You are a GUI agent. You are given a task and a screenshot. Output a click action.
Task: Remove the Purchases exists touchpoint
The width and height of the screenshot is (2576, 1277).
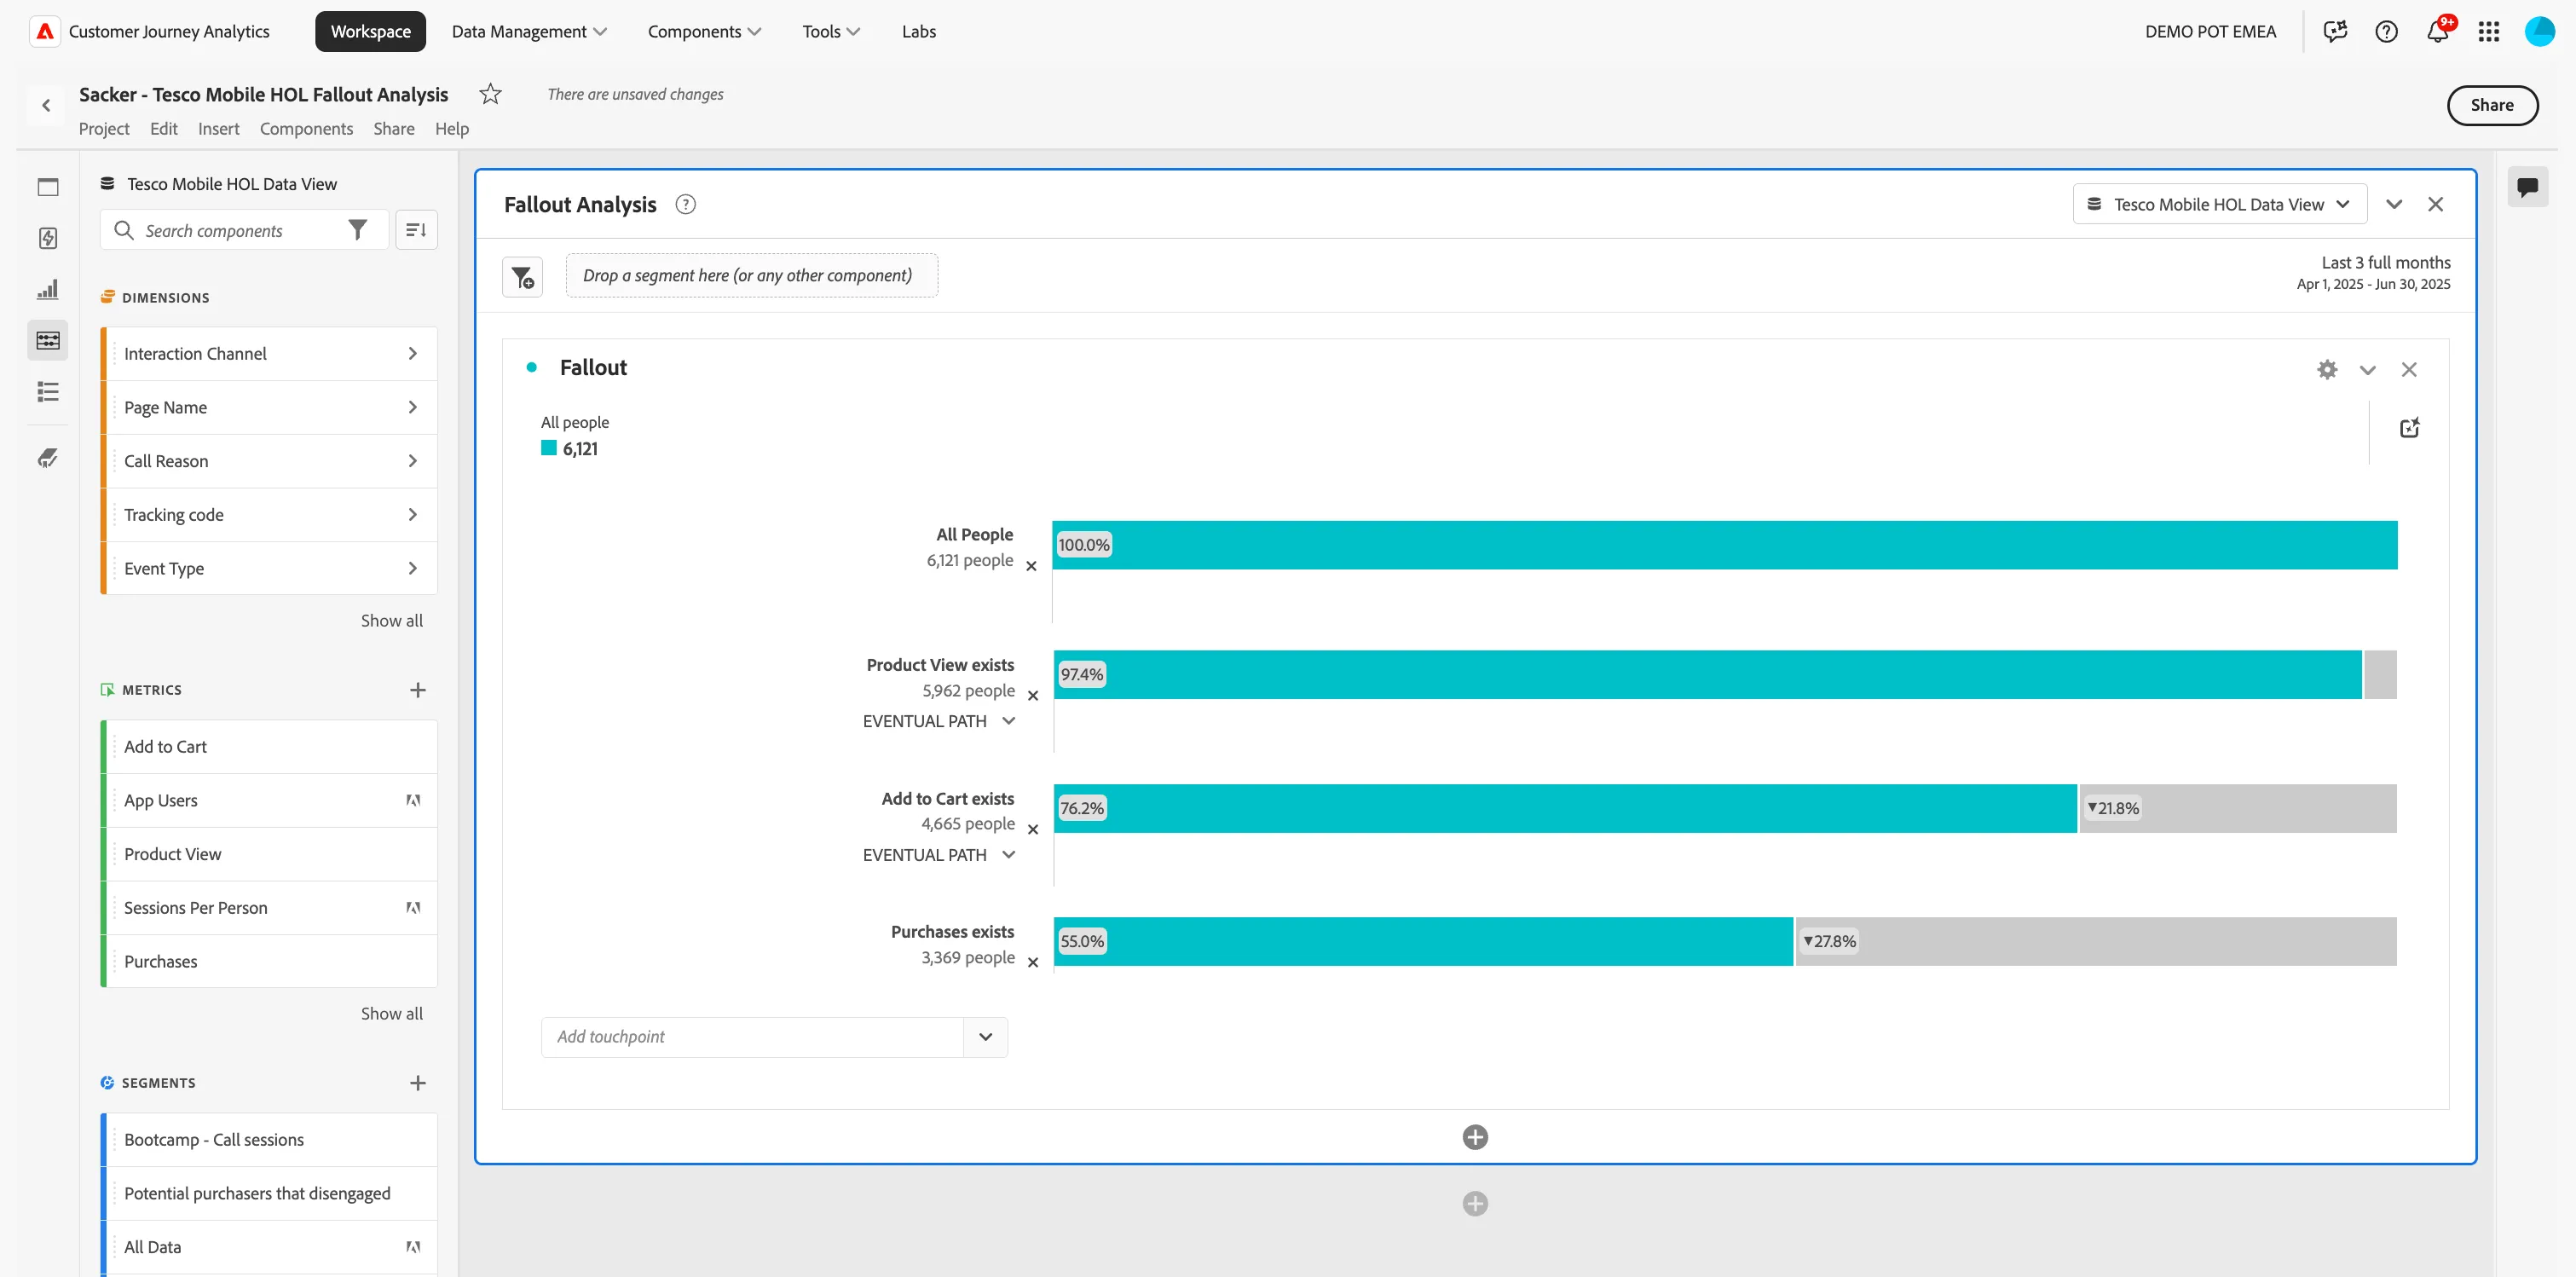(1033, 962)
